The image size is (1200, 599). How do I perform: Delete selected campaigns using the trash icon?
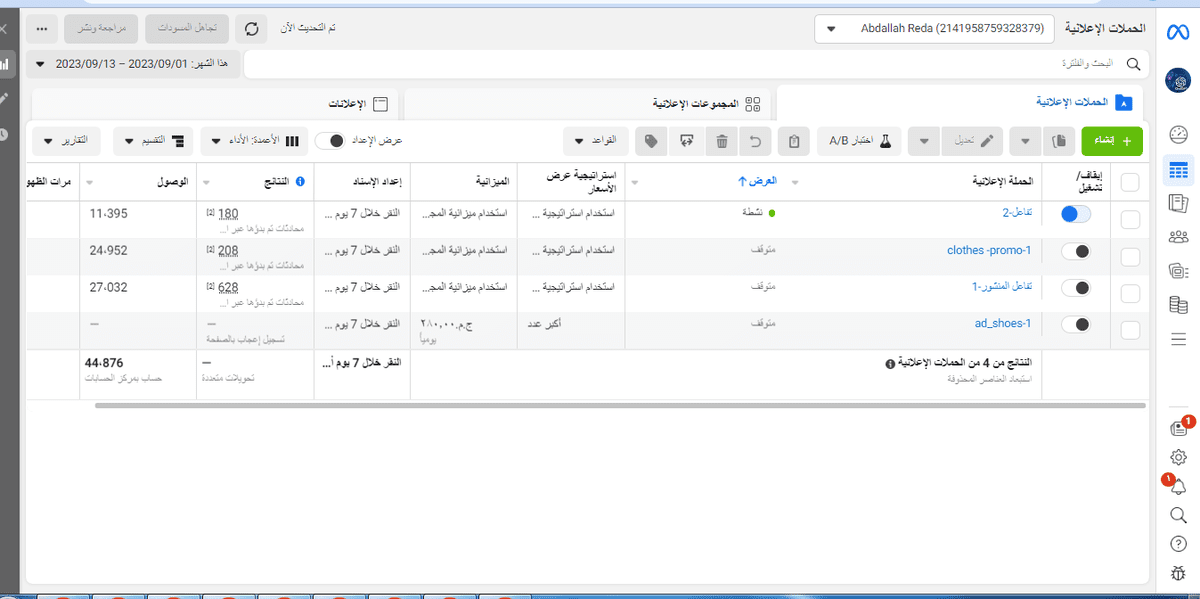720,140
